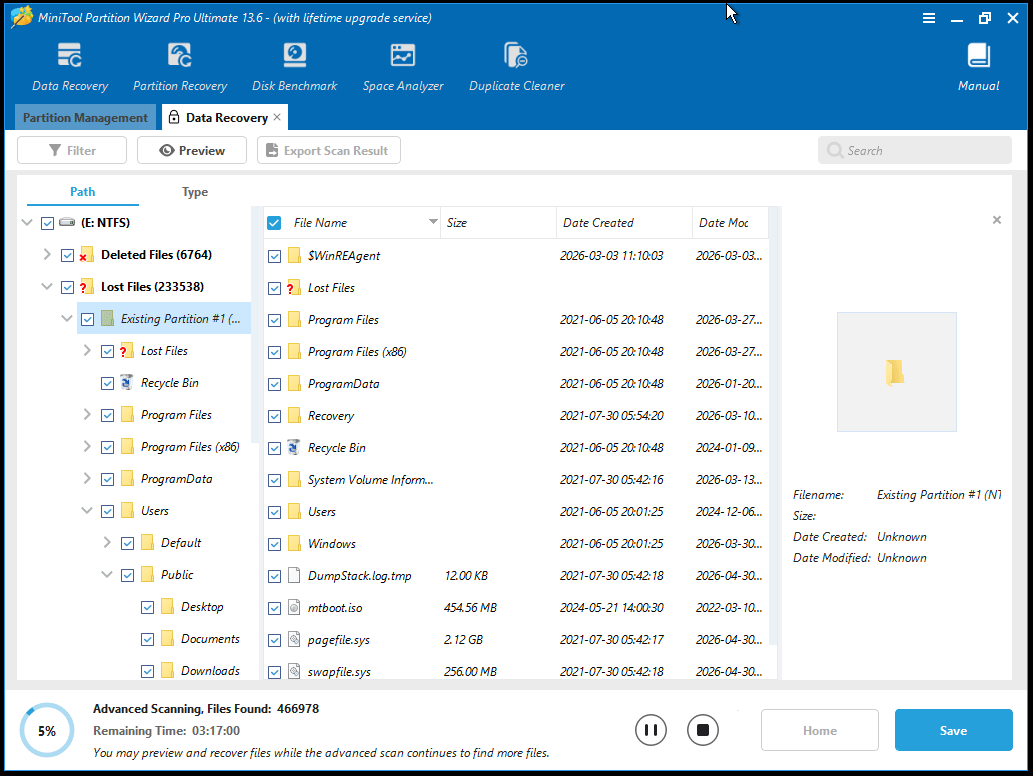Sort by Size column header

pyautogui.click(x=498, y=223)
